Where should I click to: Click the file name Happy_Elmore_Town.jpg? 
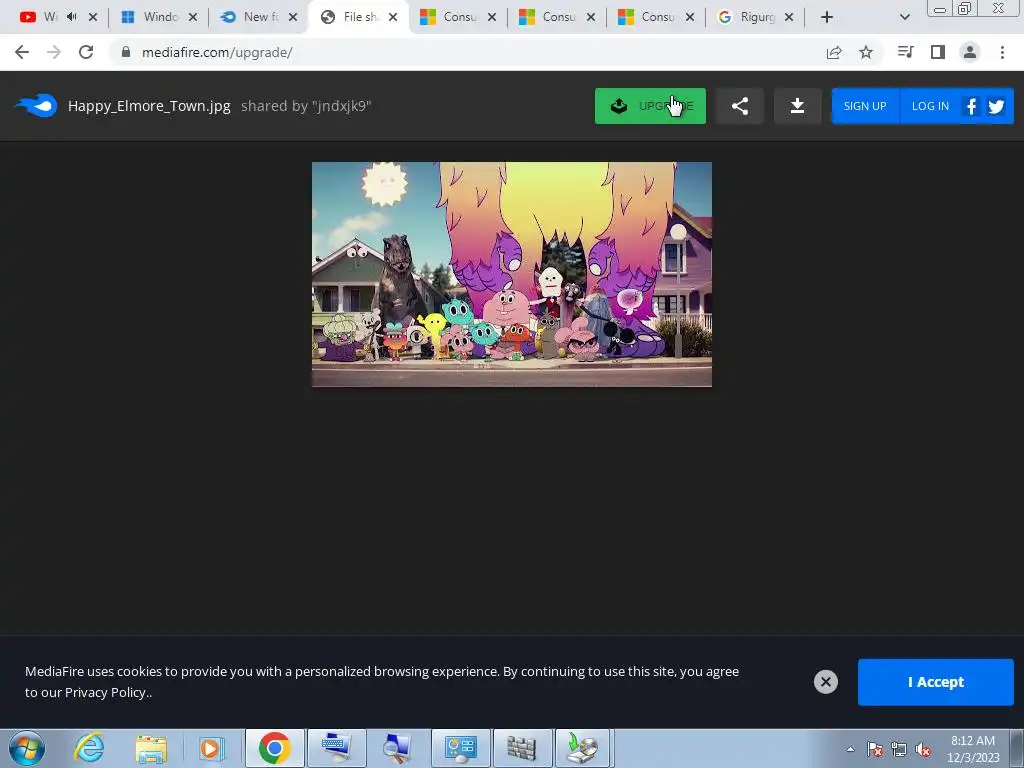[149, 106]
